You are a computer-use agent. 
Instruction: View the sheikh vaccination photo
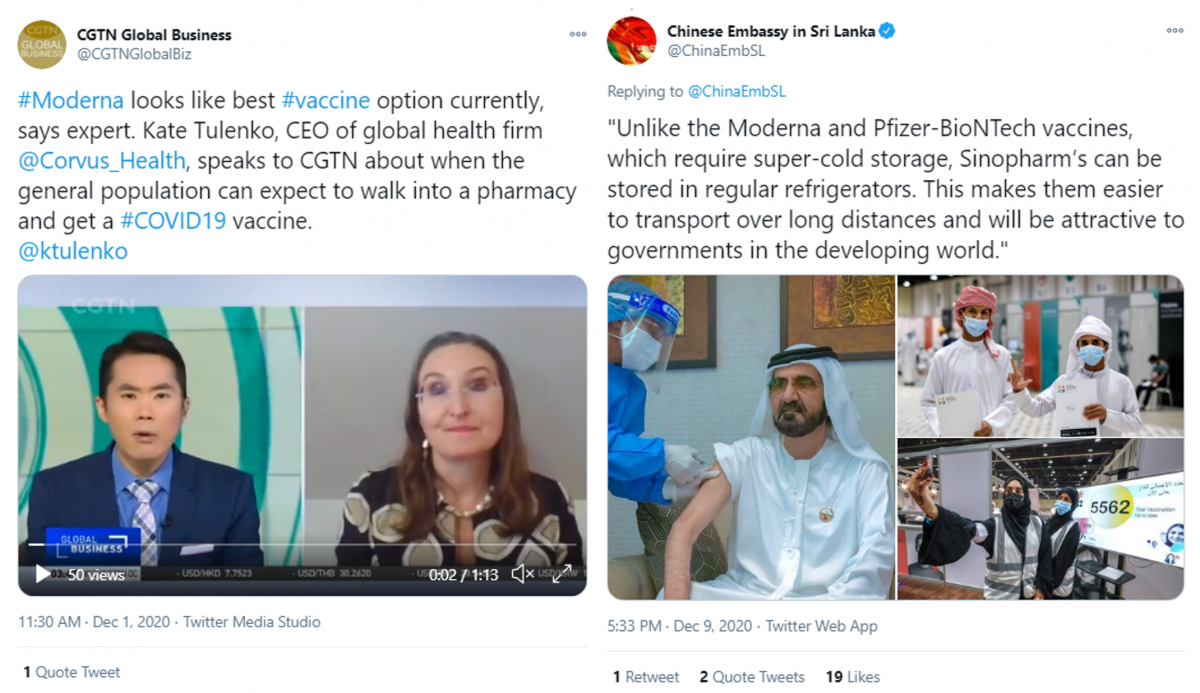point(751,437)
